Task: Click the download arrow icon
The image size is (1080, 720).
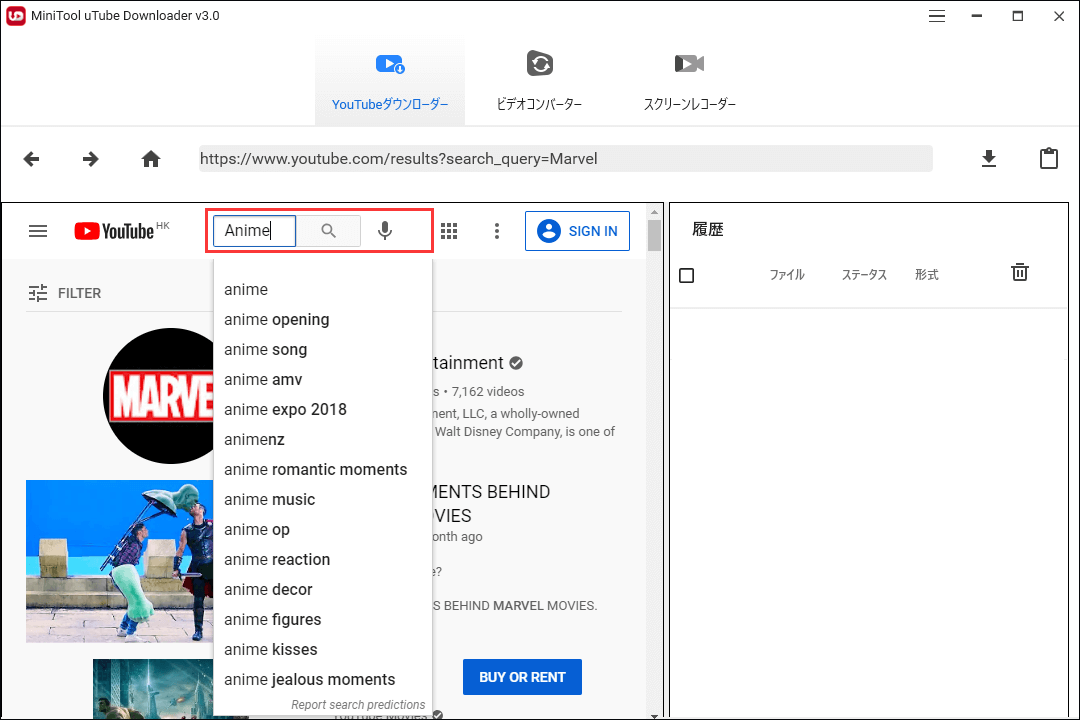Action: point(989,158)
